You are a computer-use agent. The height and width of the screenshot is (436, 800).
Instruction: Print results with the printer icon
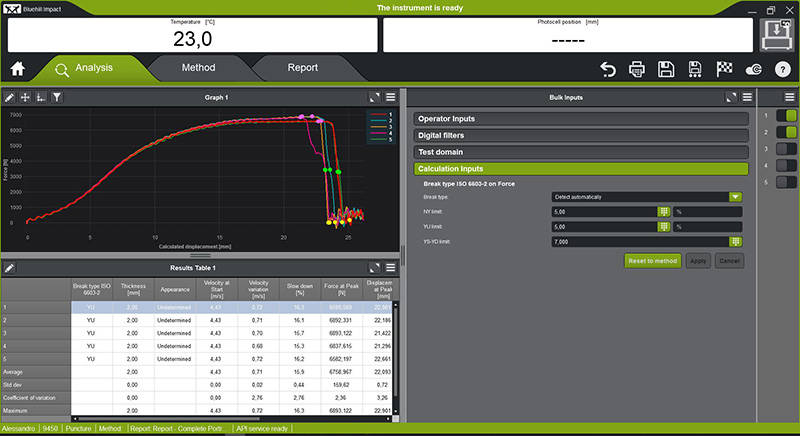(636, 69)
